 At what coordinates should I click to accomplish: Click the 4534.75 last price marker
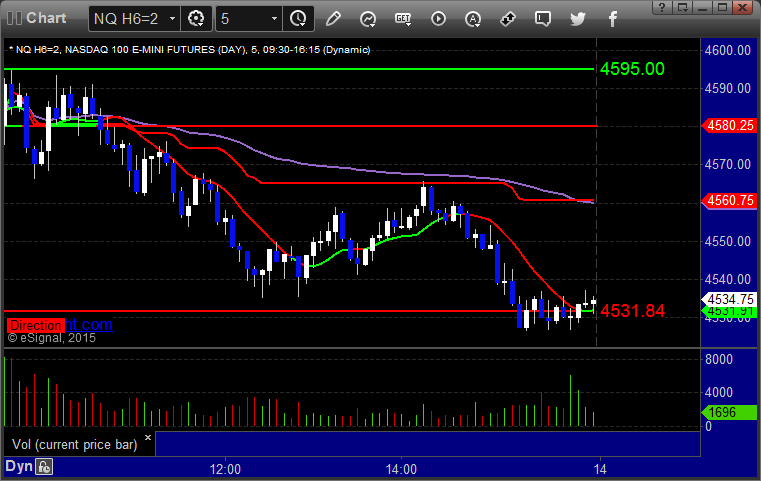pyautogui.click(x=730, y=299)
